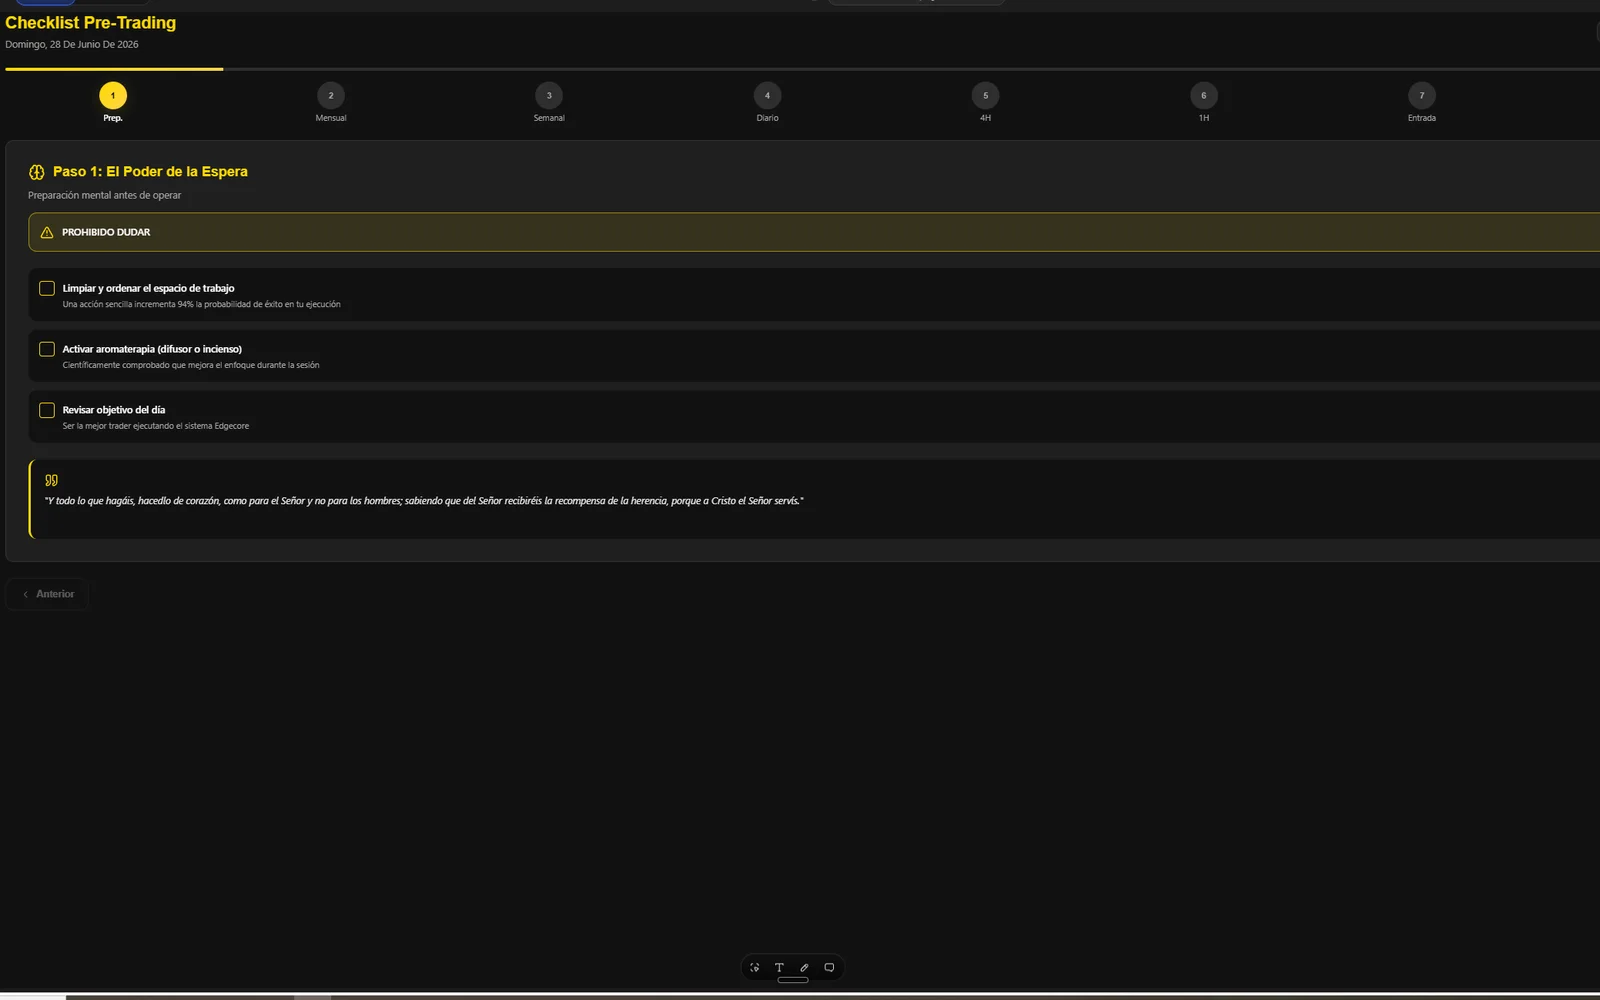Click the yellow step progress bar

pos(114,69)
